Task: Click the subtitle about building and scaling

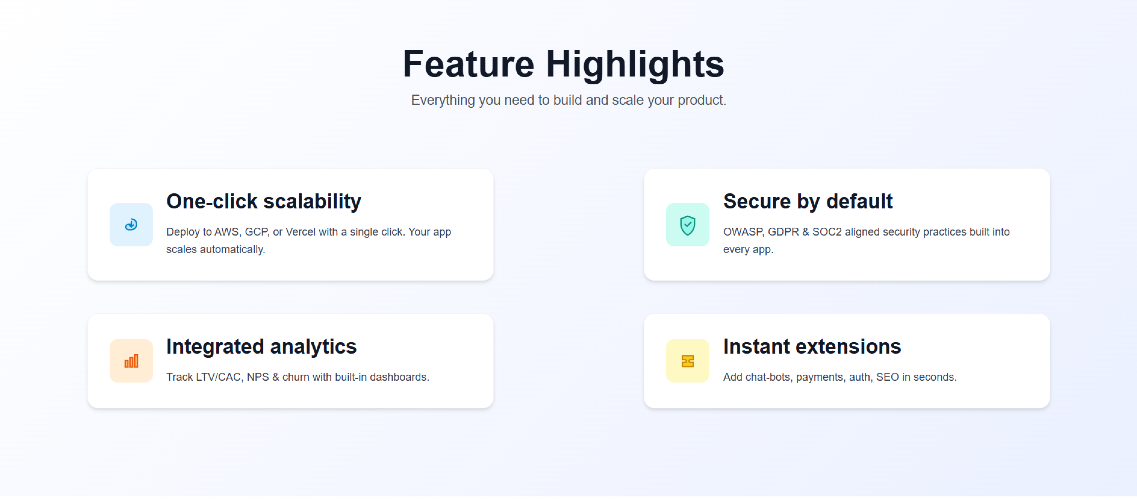Action: pos(568,101)
